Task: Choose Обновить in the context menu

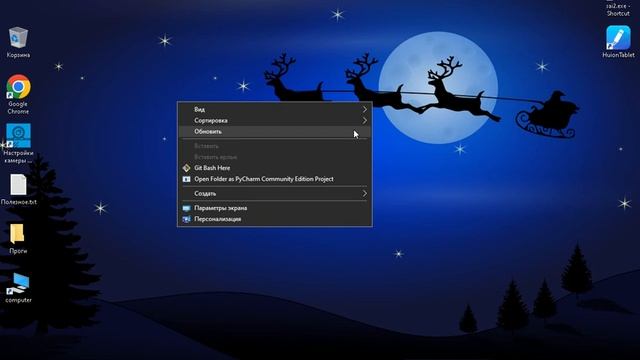Action: coord(275,131)
